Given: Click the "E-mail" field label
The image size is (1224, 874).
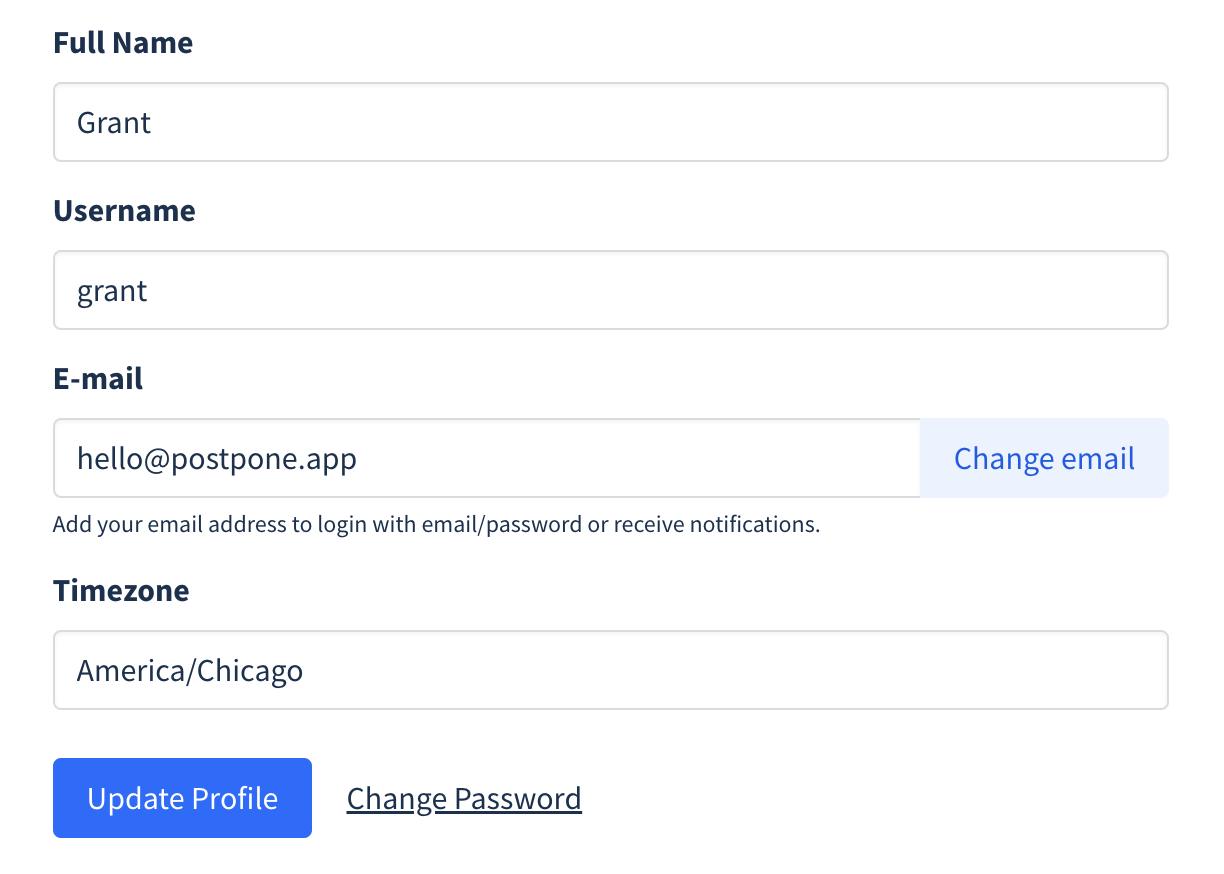Looking at the screenshot, I should [x=98, y=379].
